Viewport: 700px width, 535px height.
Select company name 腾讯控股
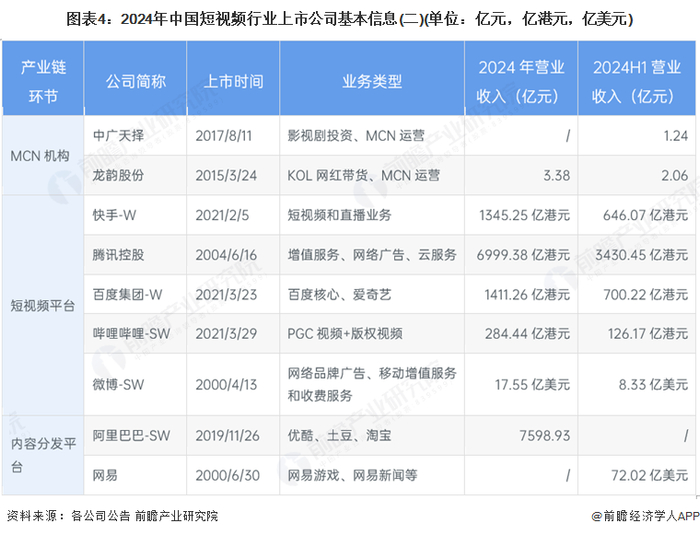[x=118, y=255]
